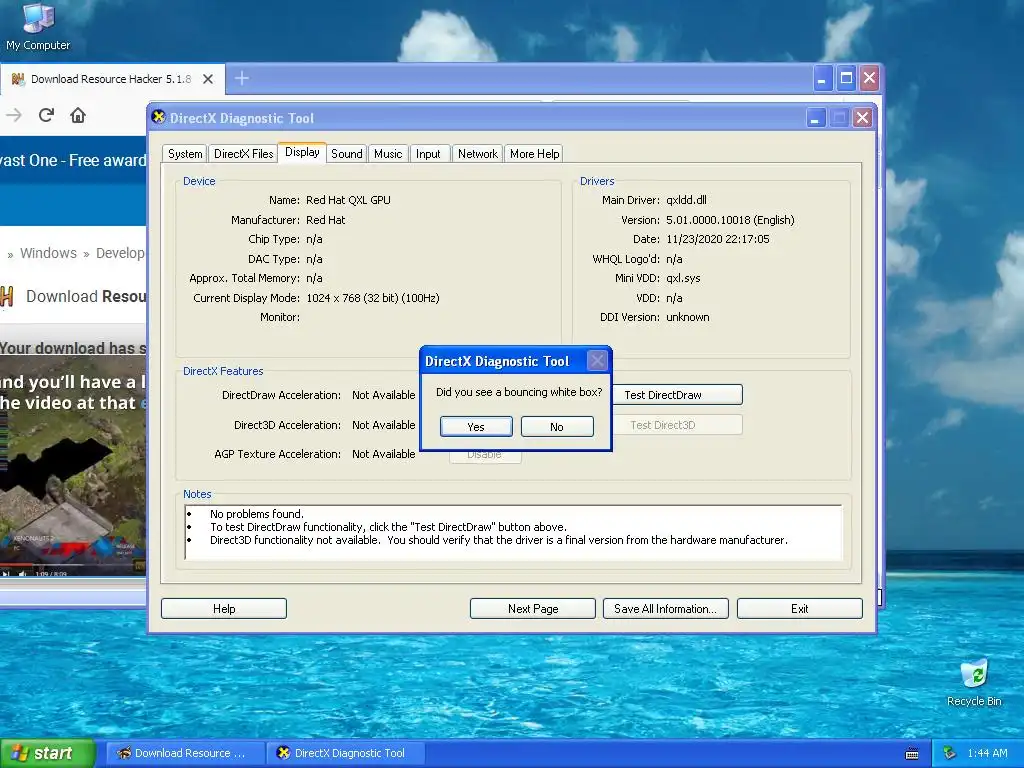This screenshot has height=768, width=1024.
Task: Switch to the Sound tab
Action: (x=346, y=153)
